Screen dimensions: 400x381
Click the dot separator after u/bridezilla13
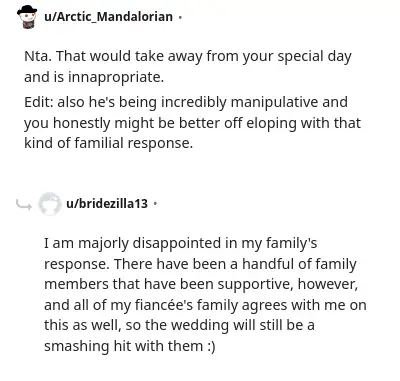pos(155,203)
